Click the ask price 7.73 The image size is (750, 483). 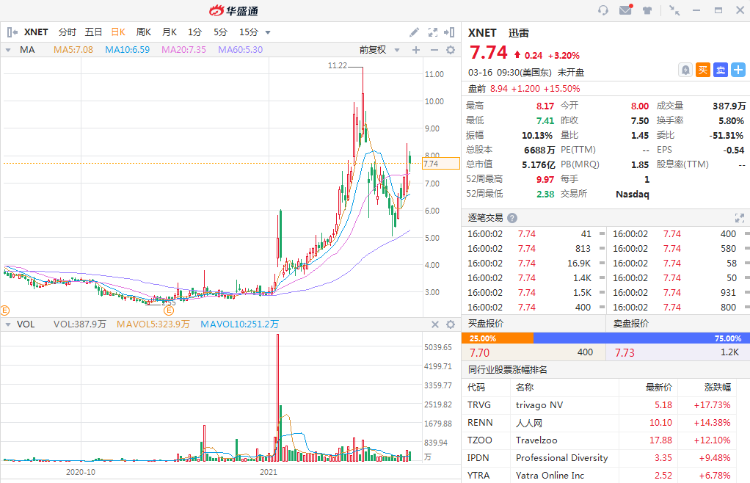point(624,353)
